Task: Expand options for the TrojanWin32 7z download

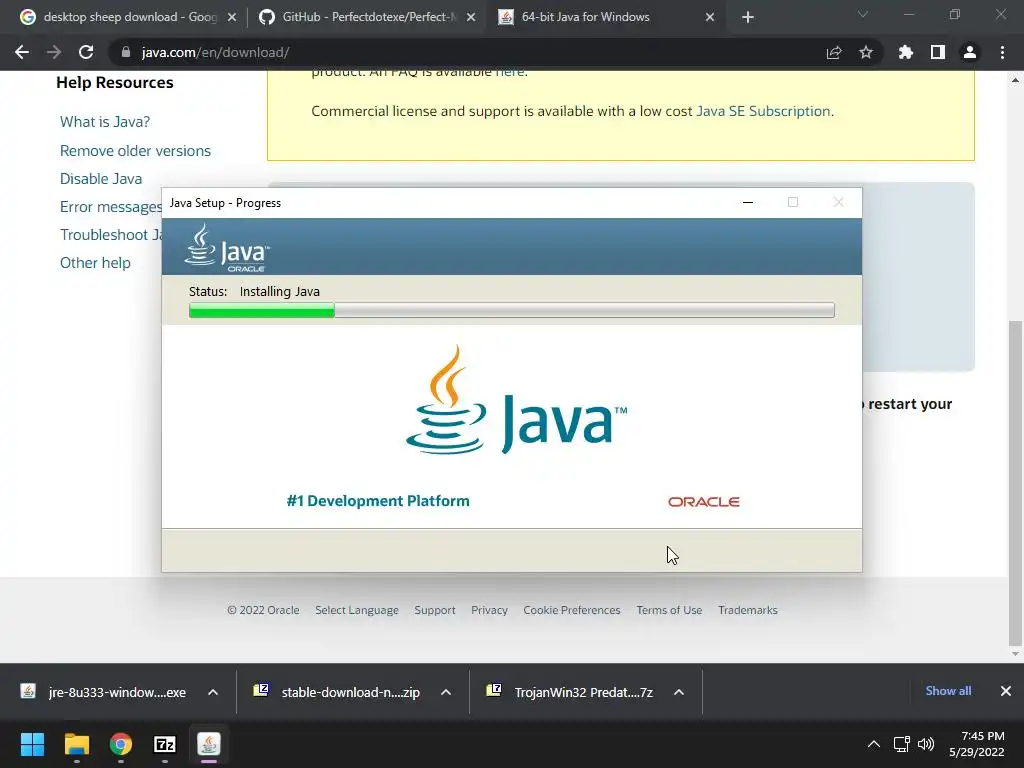Action: coord(679,692)
